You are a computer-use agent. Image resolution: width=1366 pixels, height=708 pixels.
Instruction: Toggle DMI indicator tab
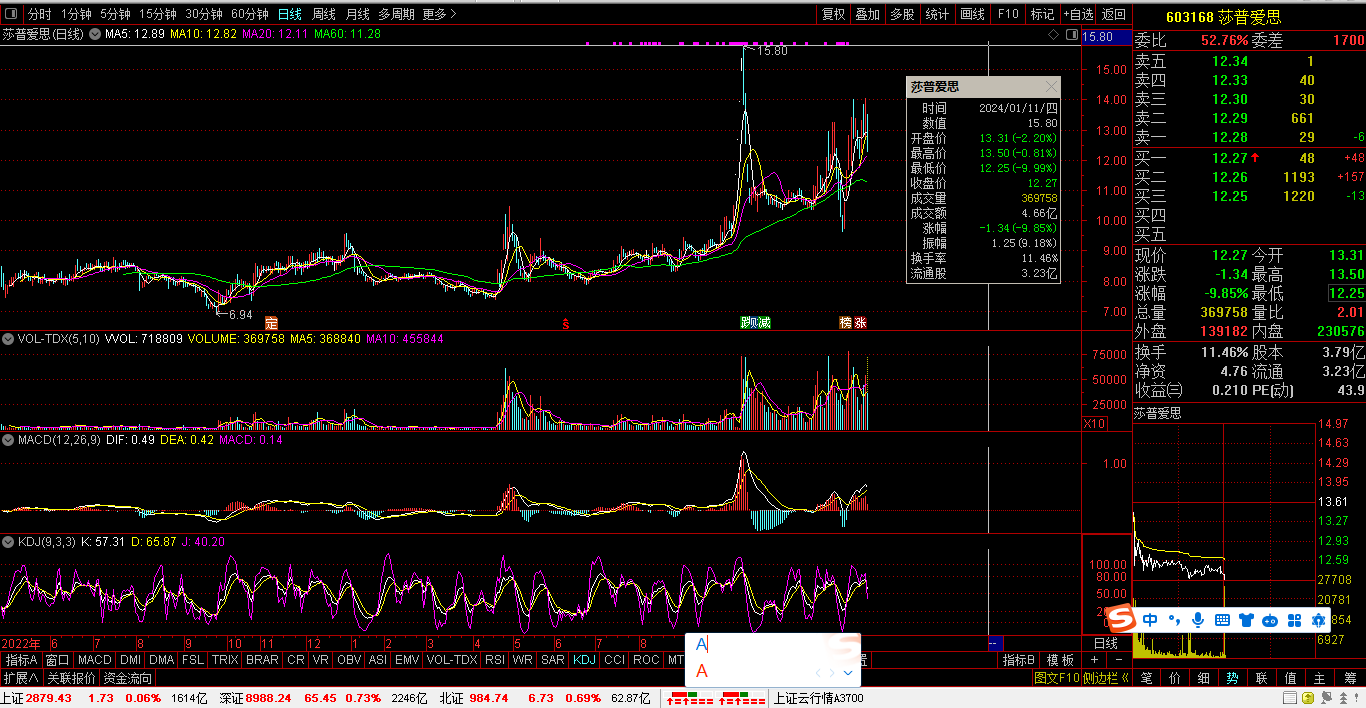point(131,660)
